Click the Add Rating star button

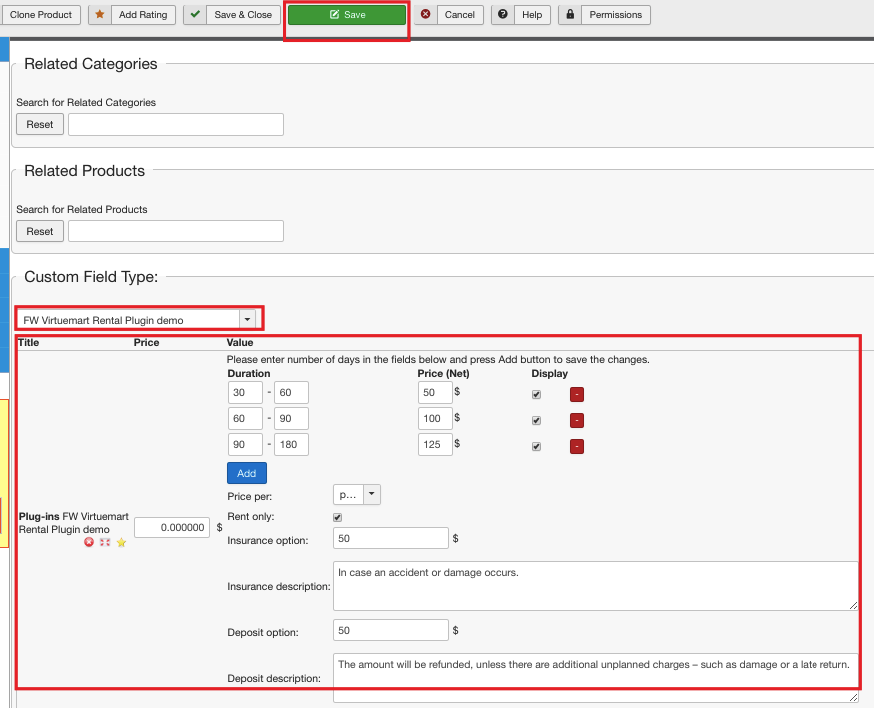[132, 15]
